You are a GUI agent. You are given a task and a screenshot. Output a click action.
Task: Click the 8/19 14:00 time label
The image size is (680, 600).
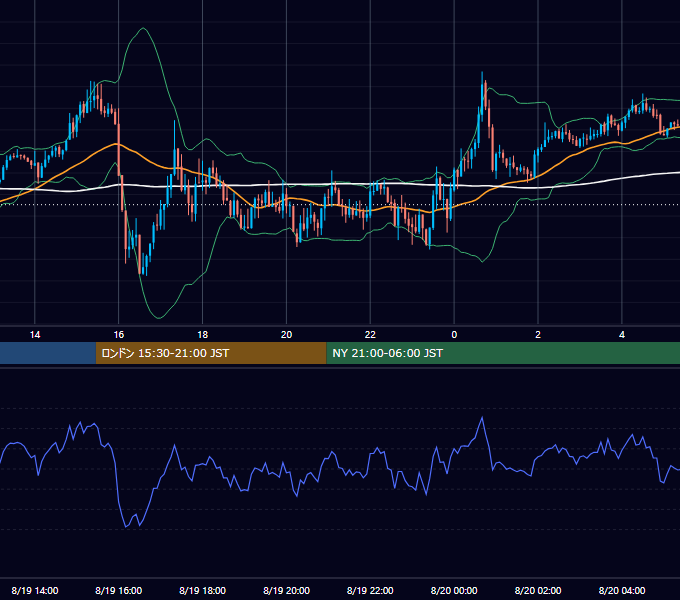click(x=35, y=590)
